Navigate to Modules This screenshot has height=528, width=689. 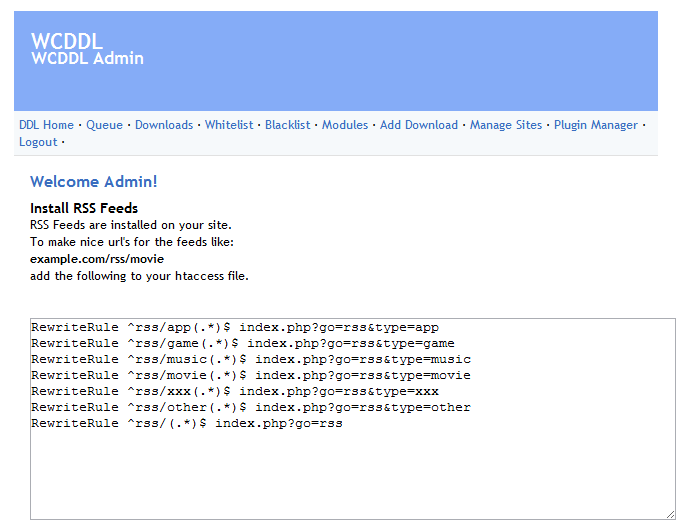[x=345, y=125]
